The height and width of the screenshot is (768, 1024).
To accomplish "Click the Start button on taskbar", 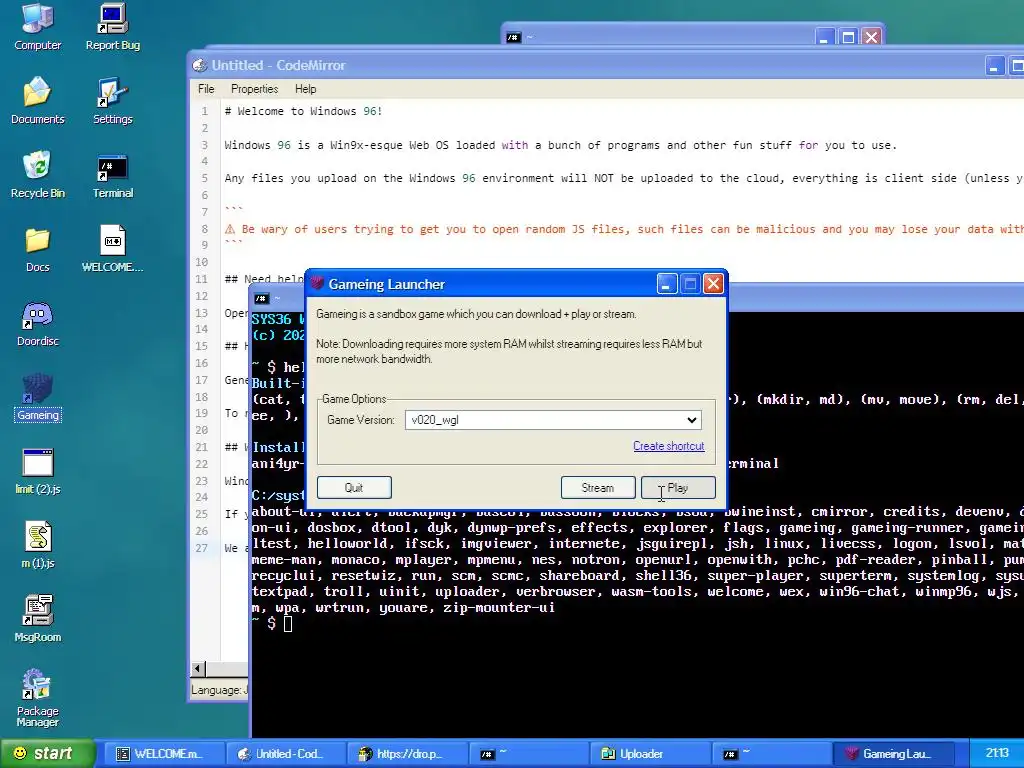I will [46, 753].
